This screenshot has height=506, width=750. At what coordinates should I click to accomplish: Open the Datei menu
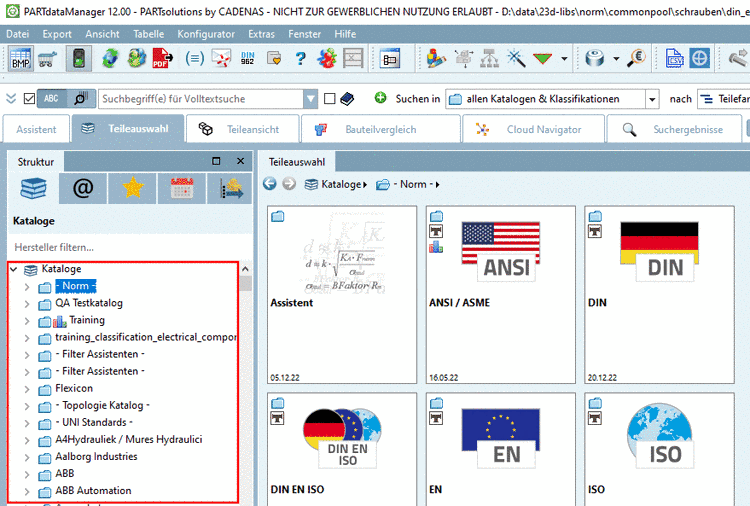pyautogui.click(x=18, y=34)
